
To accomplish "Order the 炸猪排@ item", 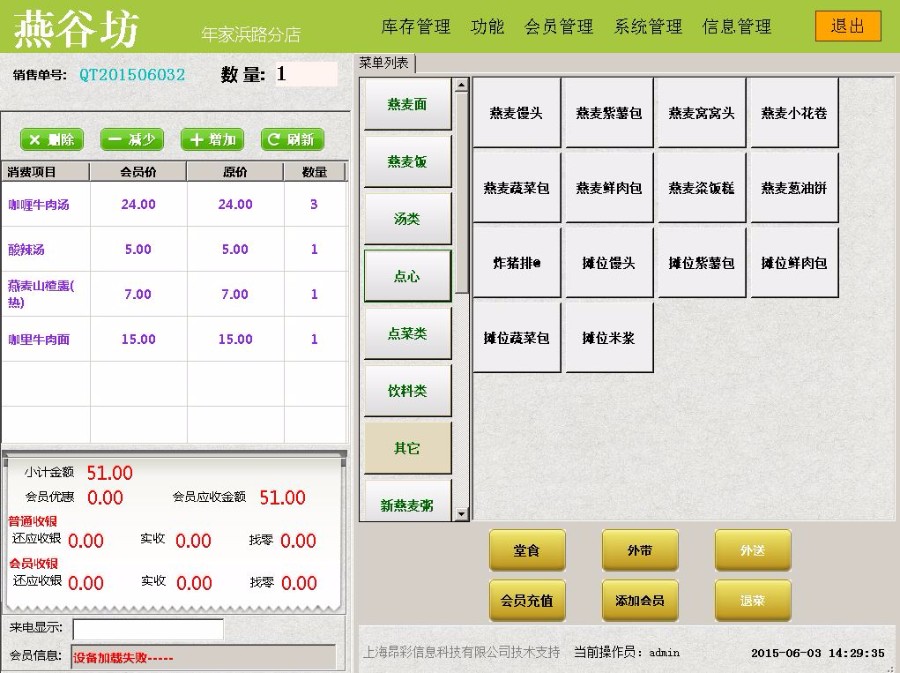I will point(515,262).
